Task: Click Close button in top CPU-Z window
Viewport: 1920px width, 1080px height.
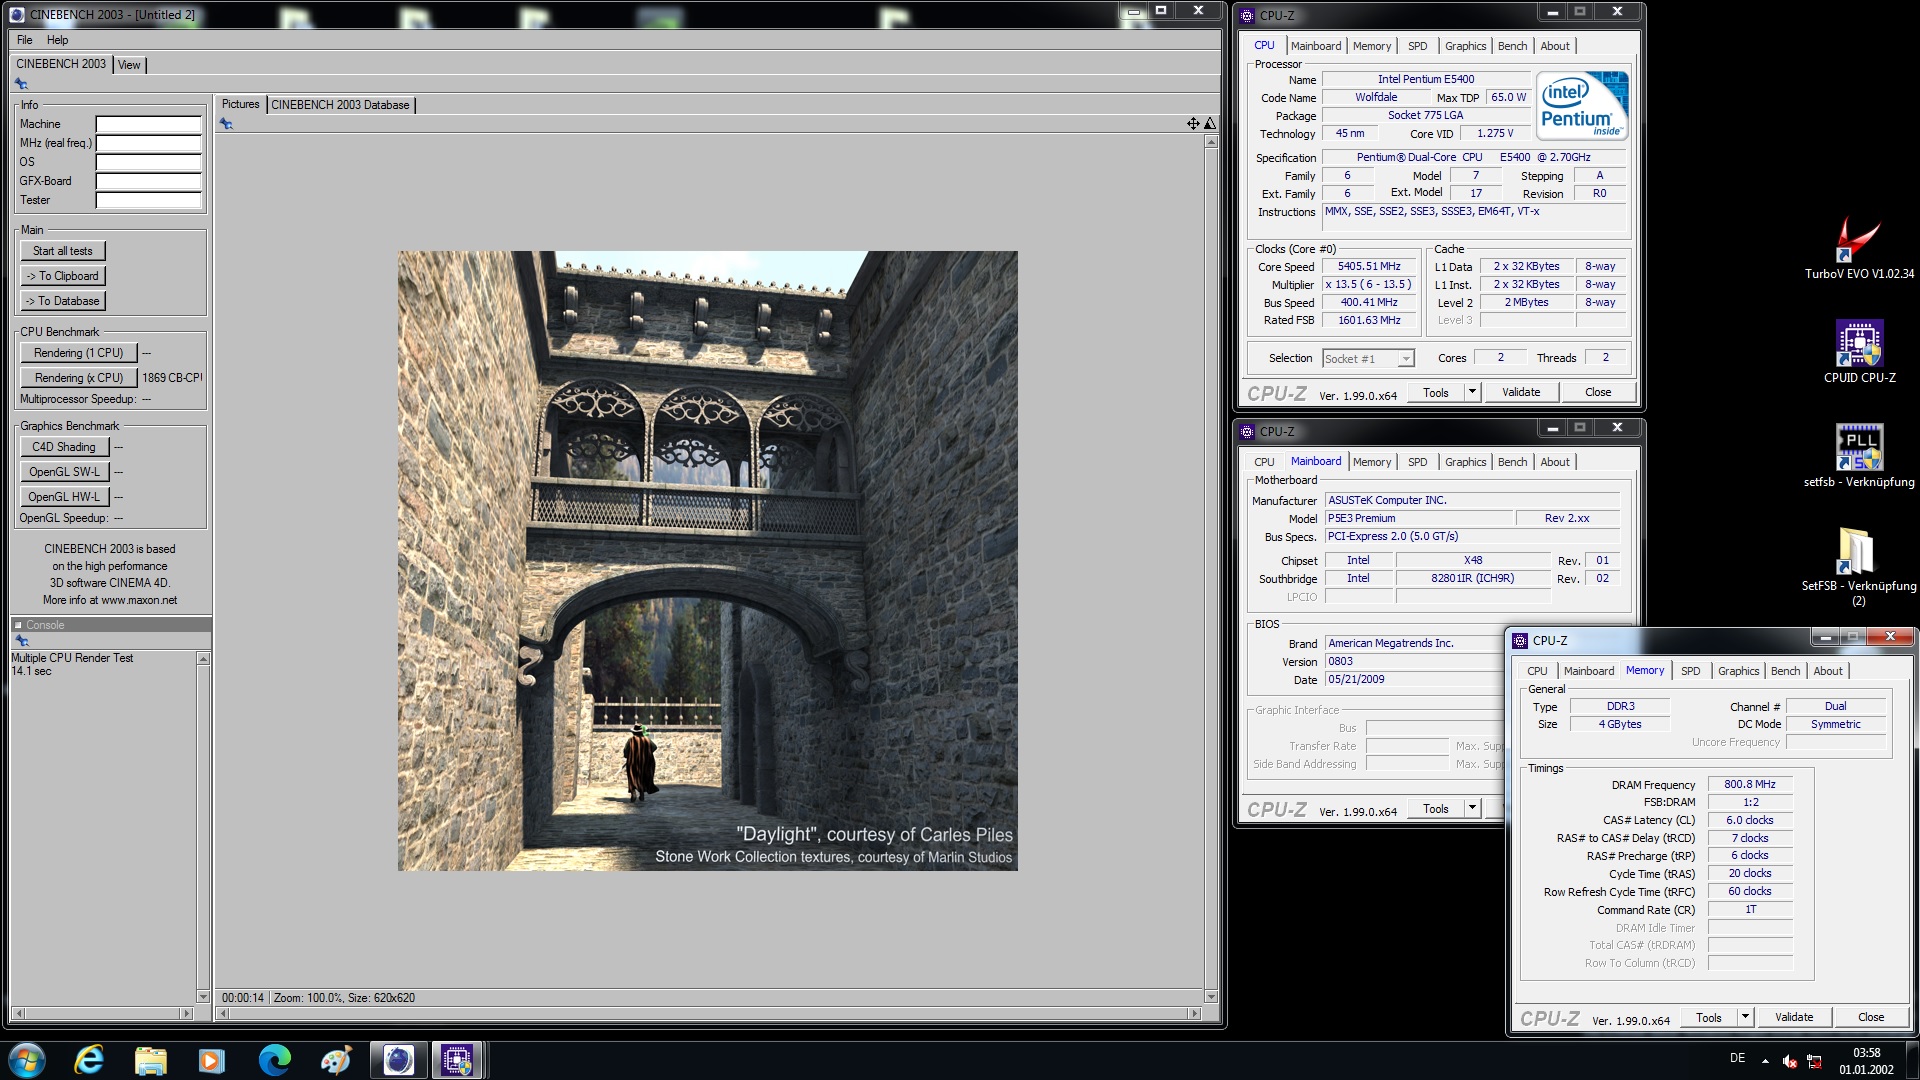Action: tap(1598, 392)
